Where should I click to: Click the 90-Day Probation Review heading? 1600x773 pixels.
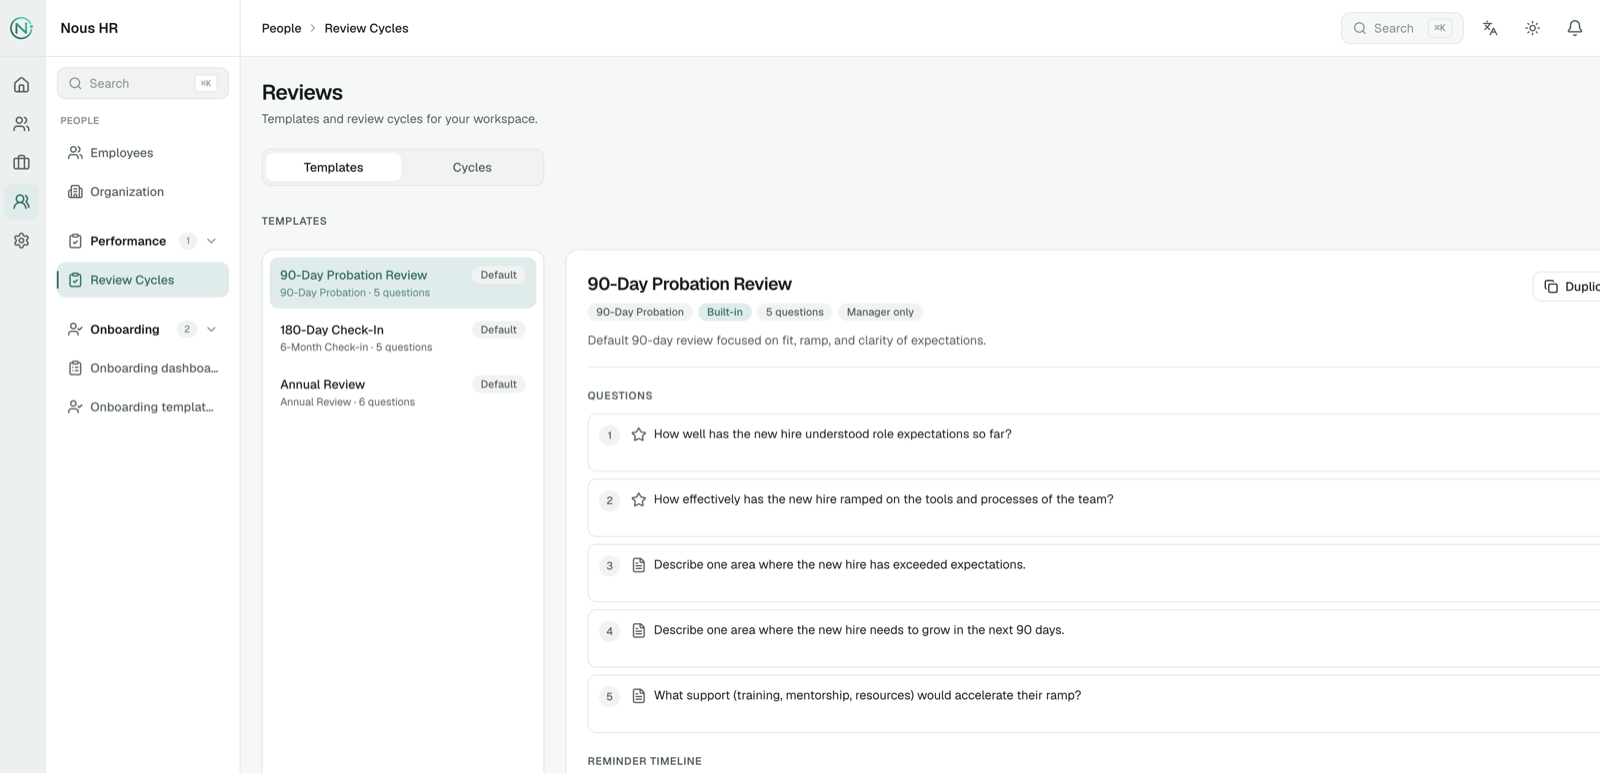pos(690,284)
